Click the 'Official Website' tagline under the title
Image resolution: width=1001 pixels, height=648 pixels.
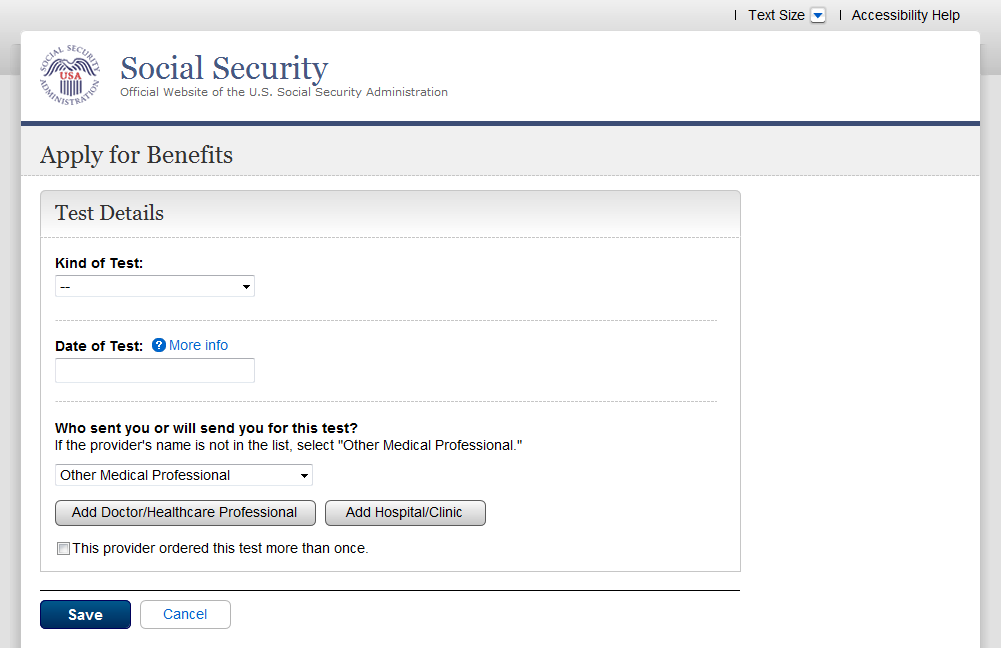point(284,92)
